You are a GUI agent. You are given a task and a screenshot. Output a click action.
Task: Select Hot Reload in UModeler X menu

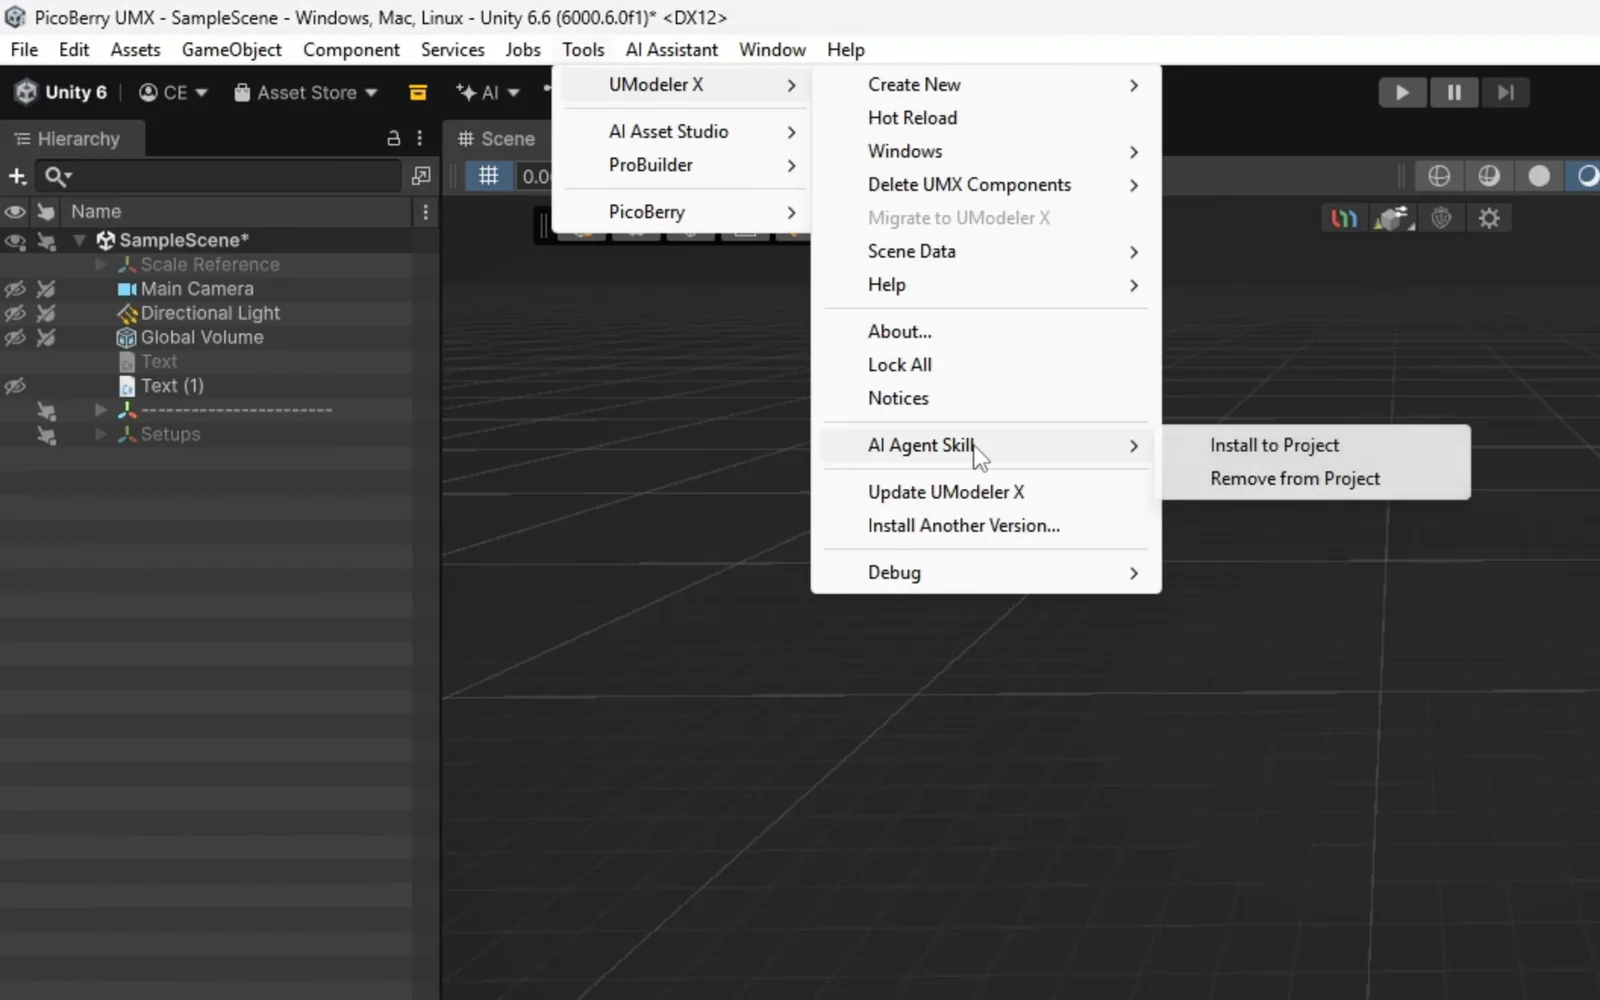[x=986, y=118]
